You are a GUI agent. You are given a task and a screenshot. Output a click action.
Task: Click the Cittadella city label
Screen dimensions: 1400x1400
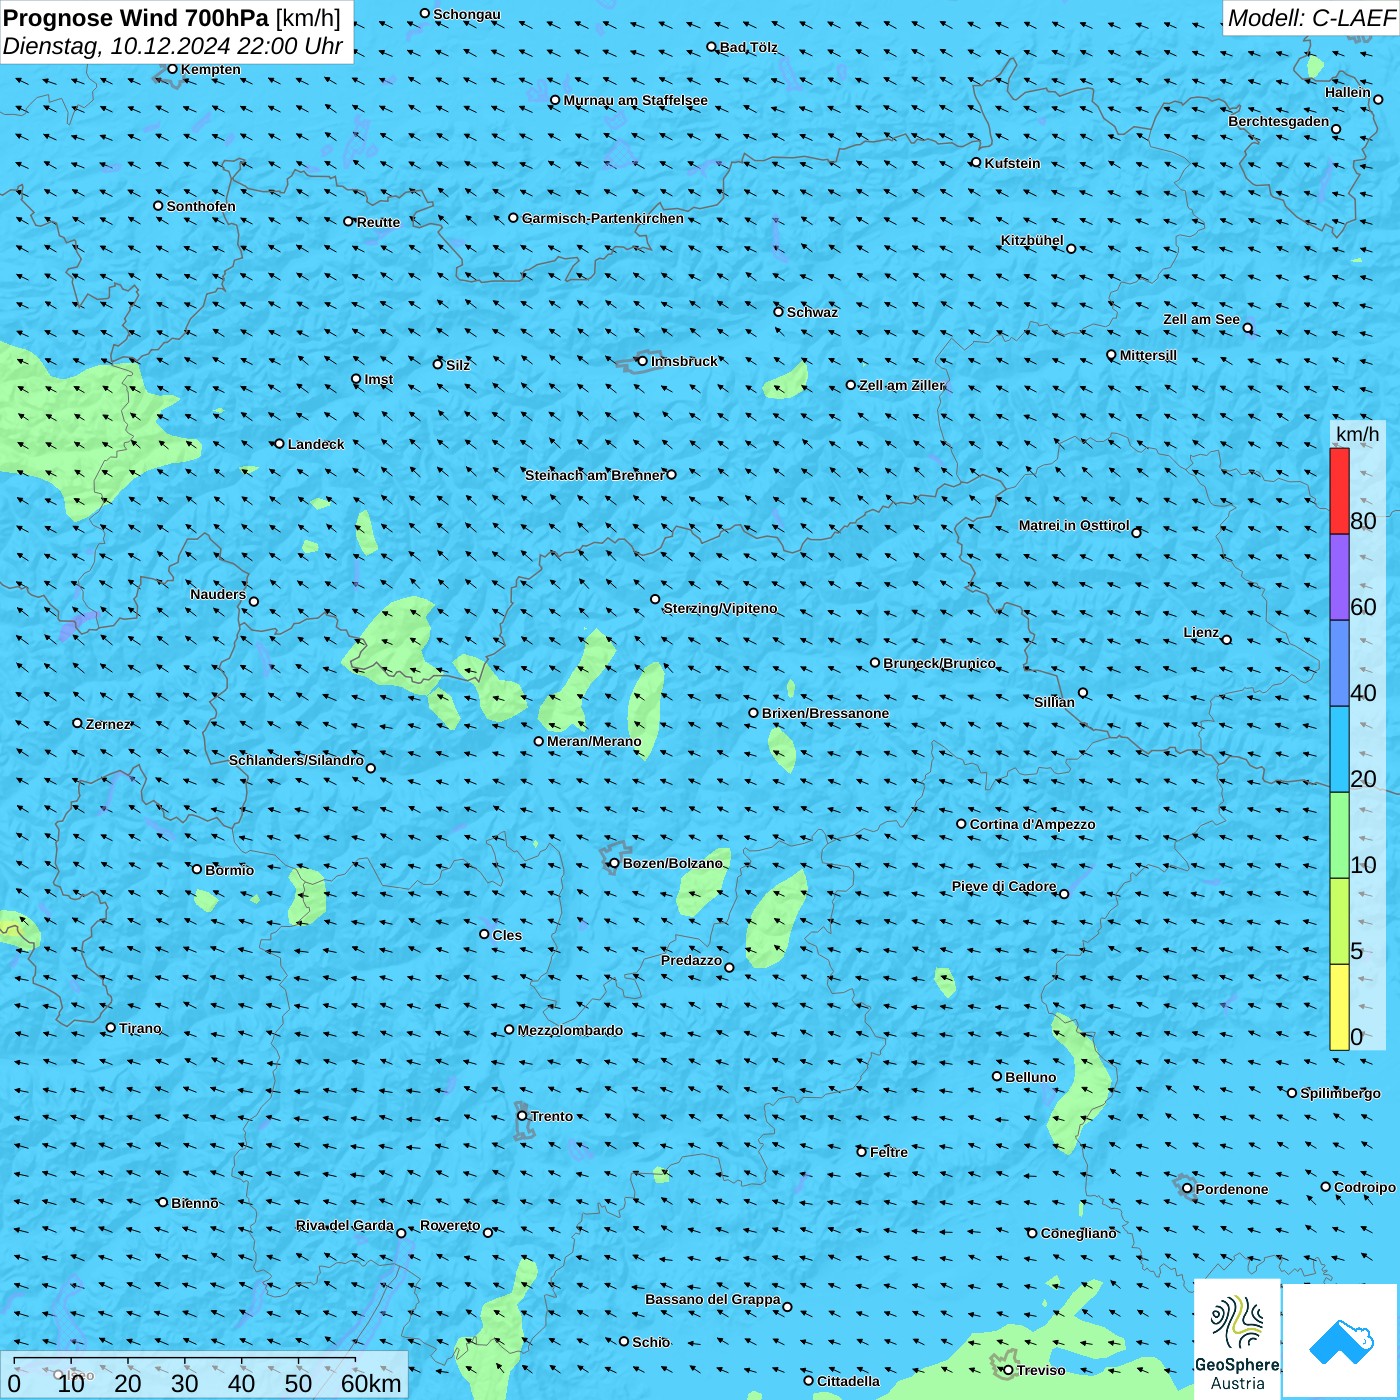point(848,1381)
